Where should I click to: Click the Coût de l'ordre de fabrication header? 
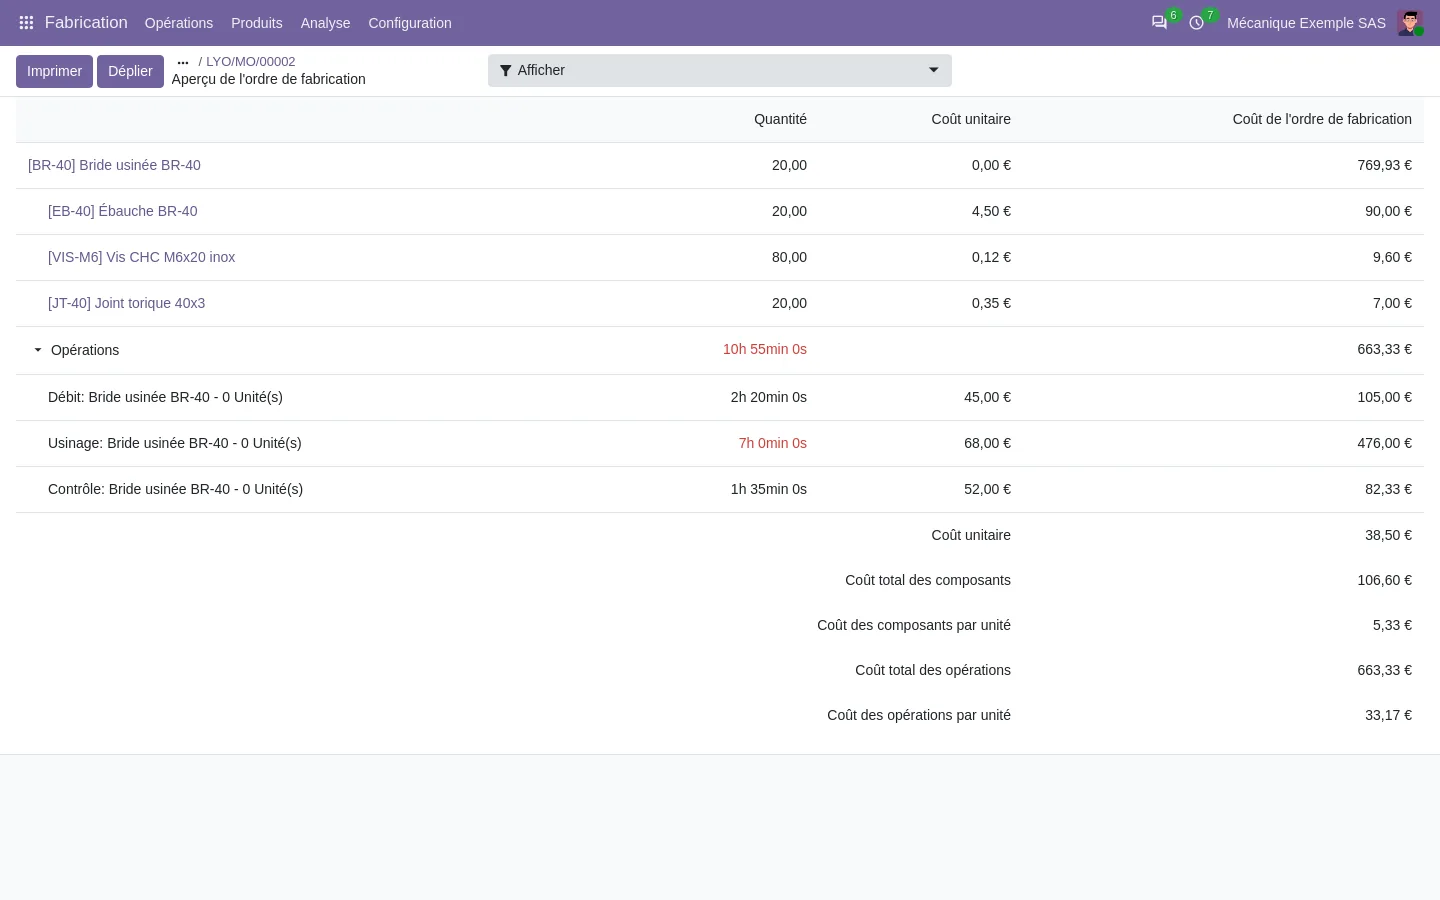tap(1322, 119)
